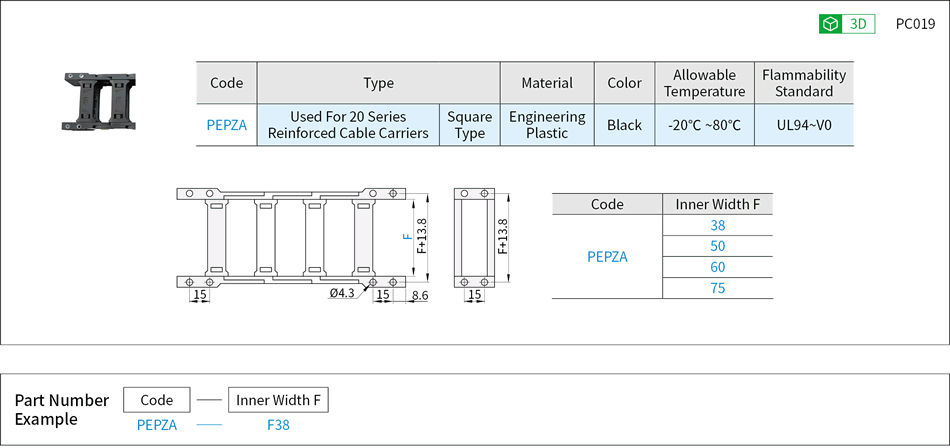Image resolution: width=950 pixels, height=448 pixels.
Task: Click the Inner Width F box in example
Action: click(278, 400)
